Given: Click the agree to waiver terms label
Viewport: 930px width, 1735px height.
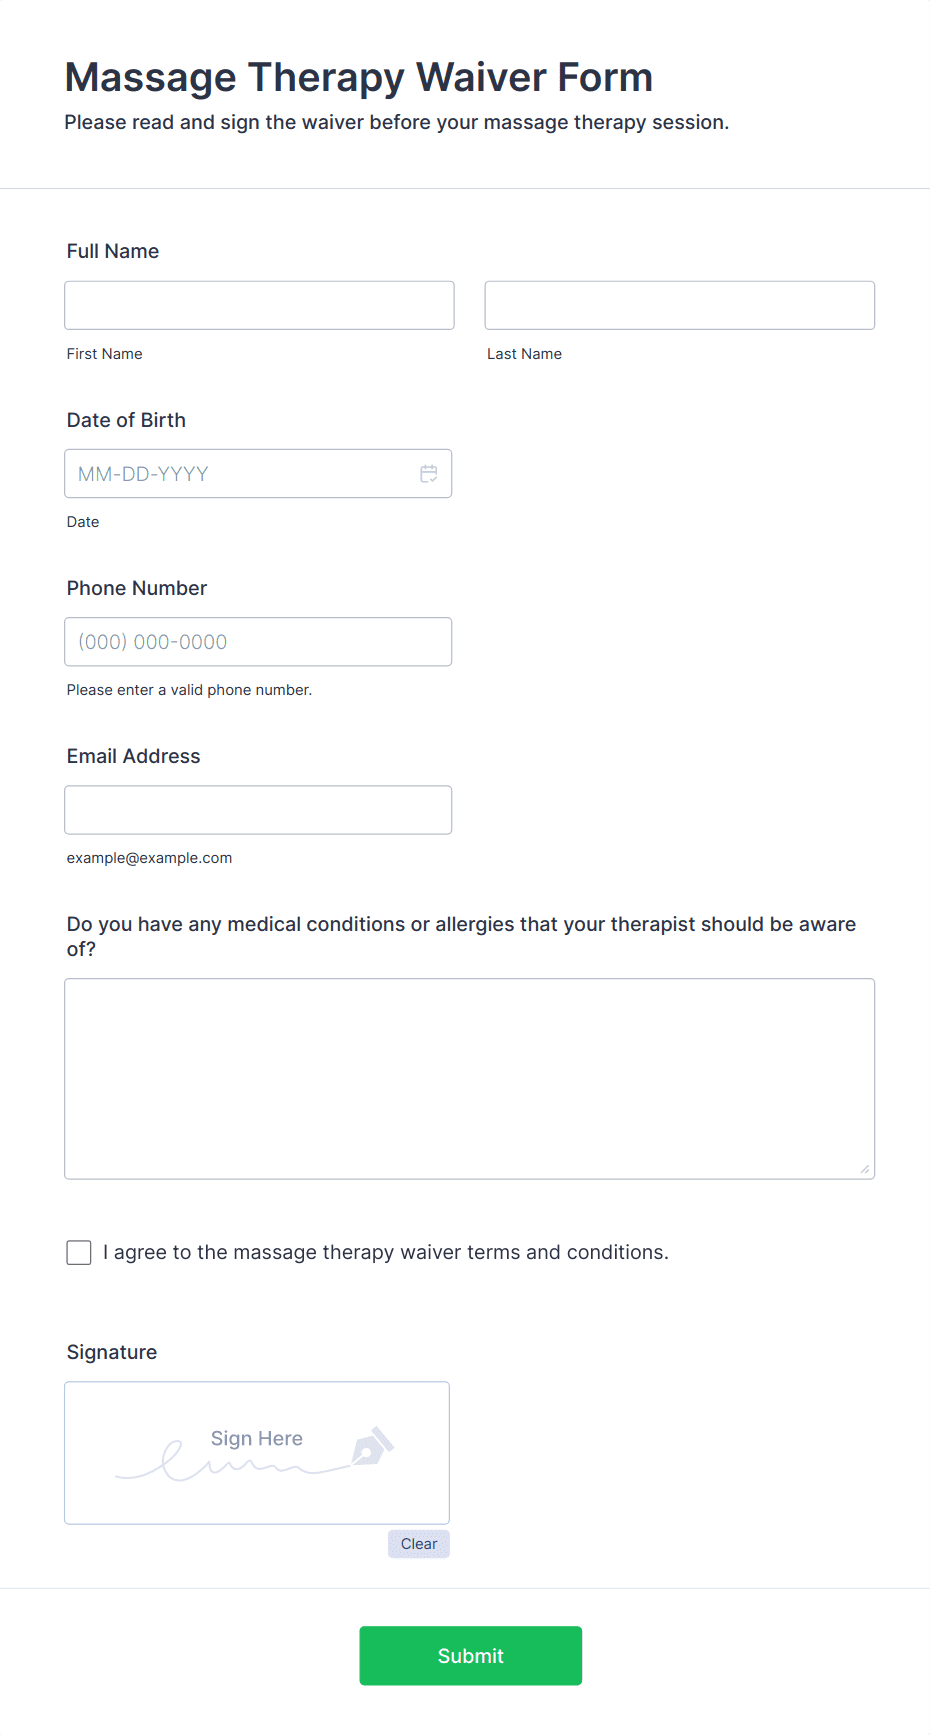Looking at the screenshot, I should click(x=386, y=1253).
